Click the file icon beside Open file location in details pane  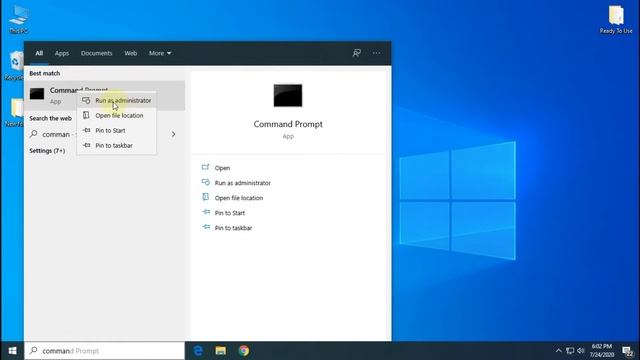point(206,198)
